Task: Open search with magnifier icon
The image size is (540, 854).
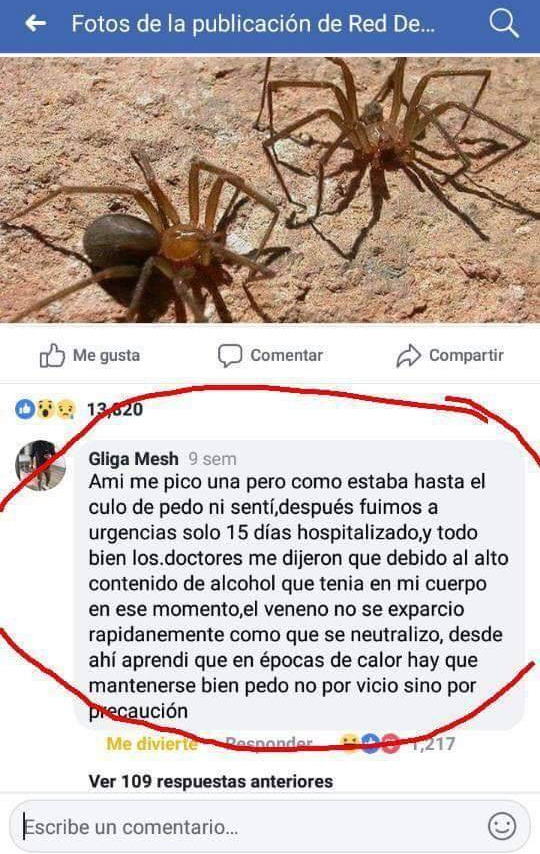Action: tap(503, 23)
